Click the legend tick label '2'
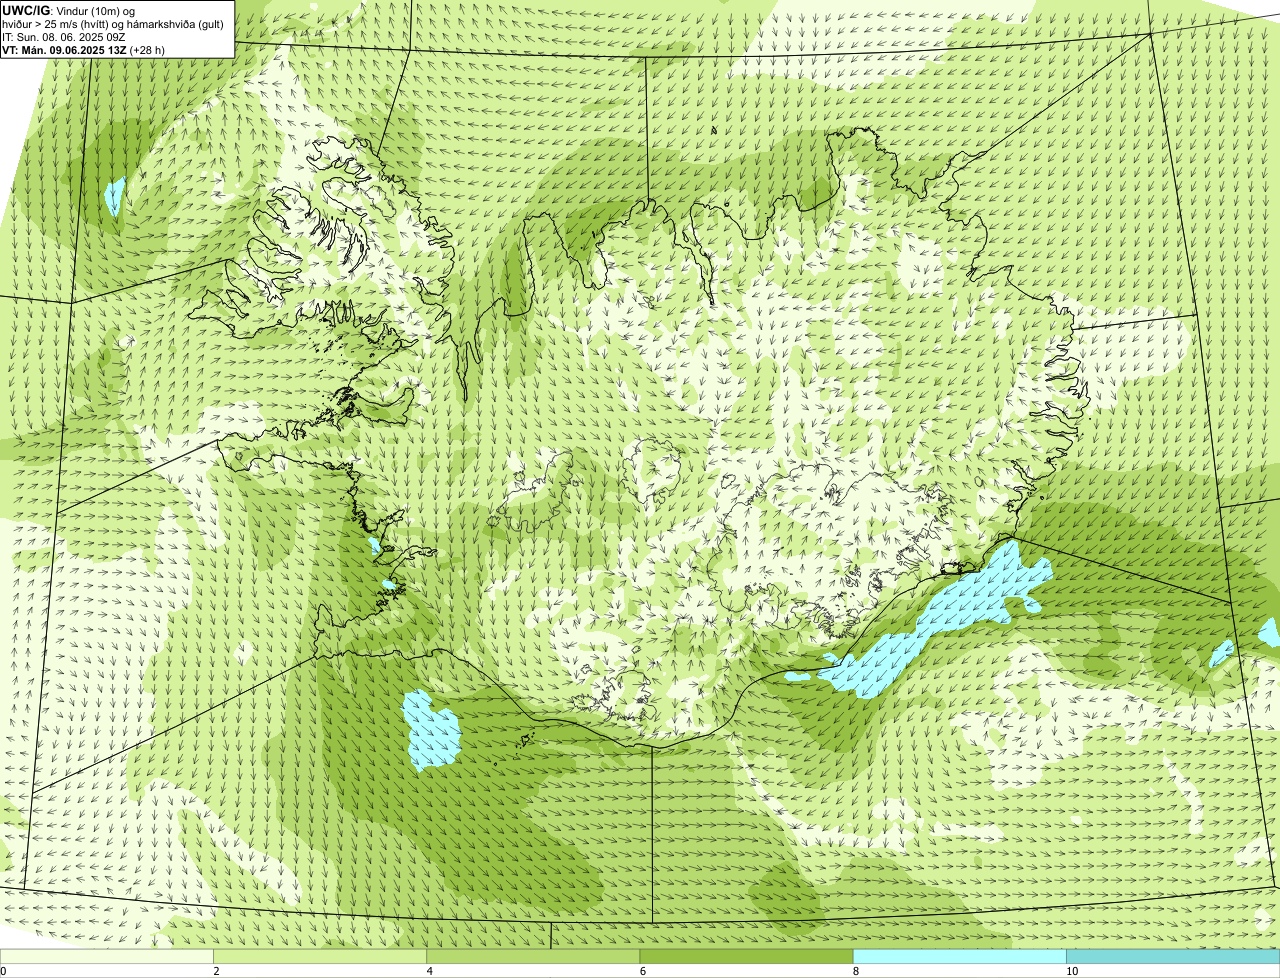Image resolution: width=1280 pixels, height=978 pixels. [216, 971]
